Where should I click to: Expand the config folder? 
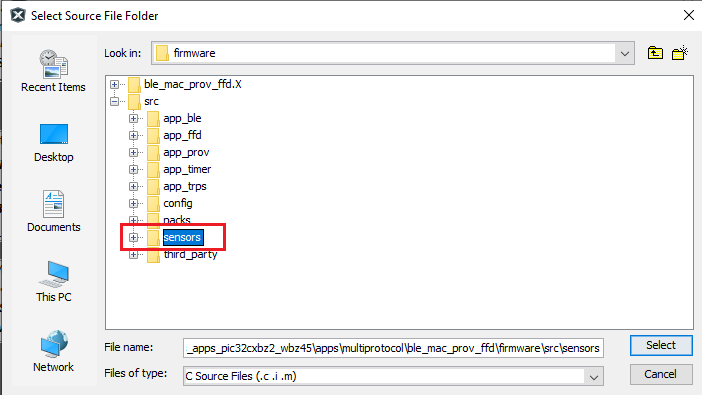coord(133,203)
